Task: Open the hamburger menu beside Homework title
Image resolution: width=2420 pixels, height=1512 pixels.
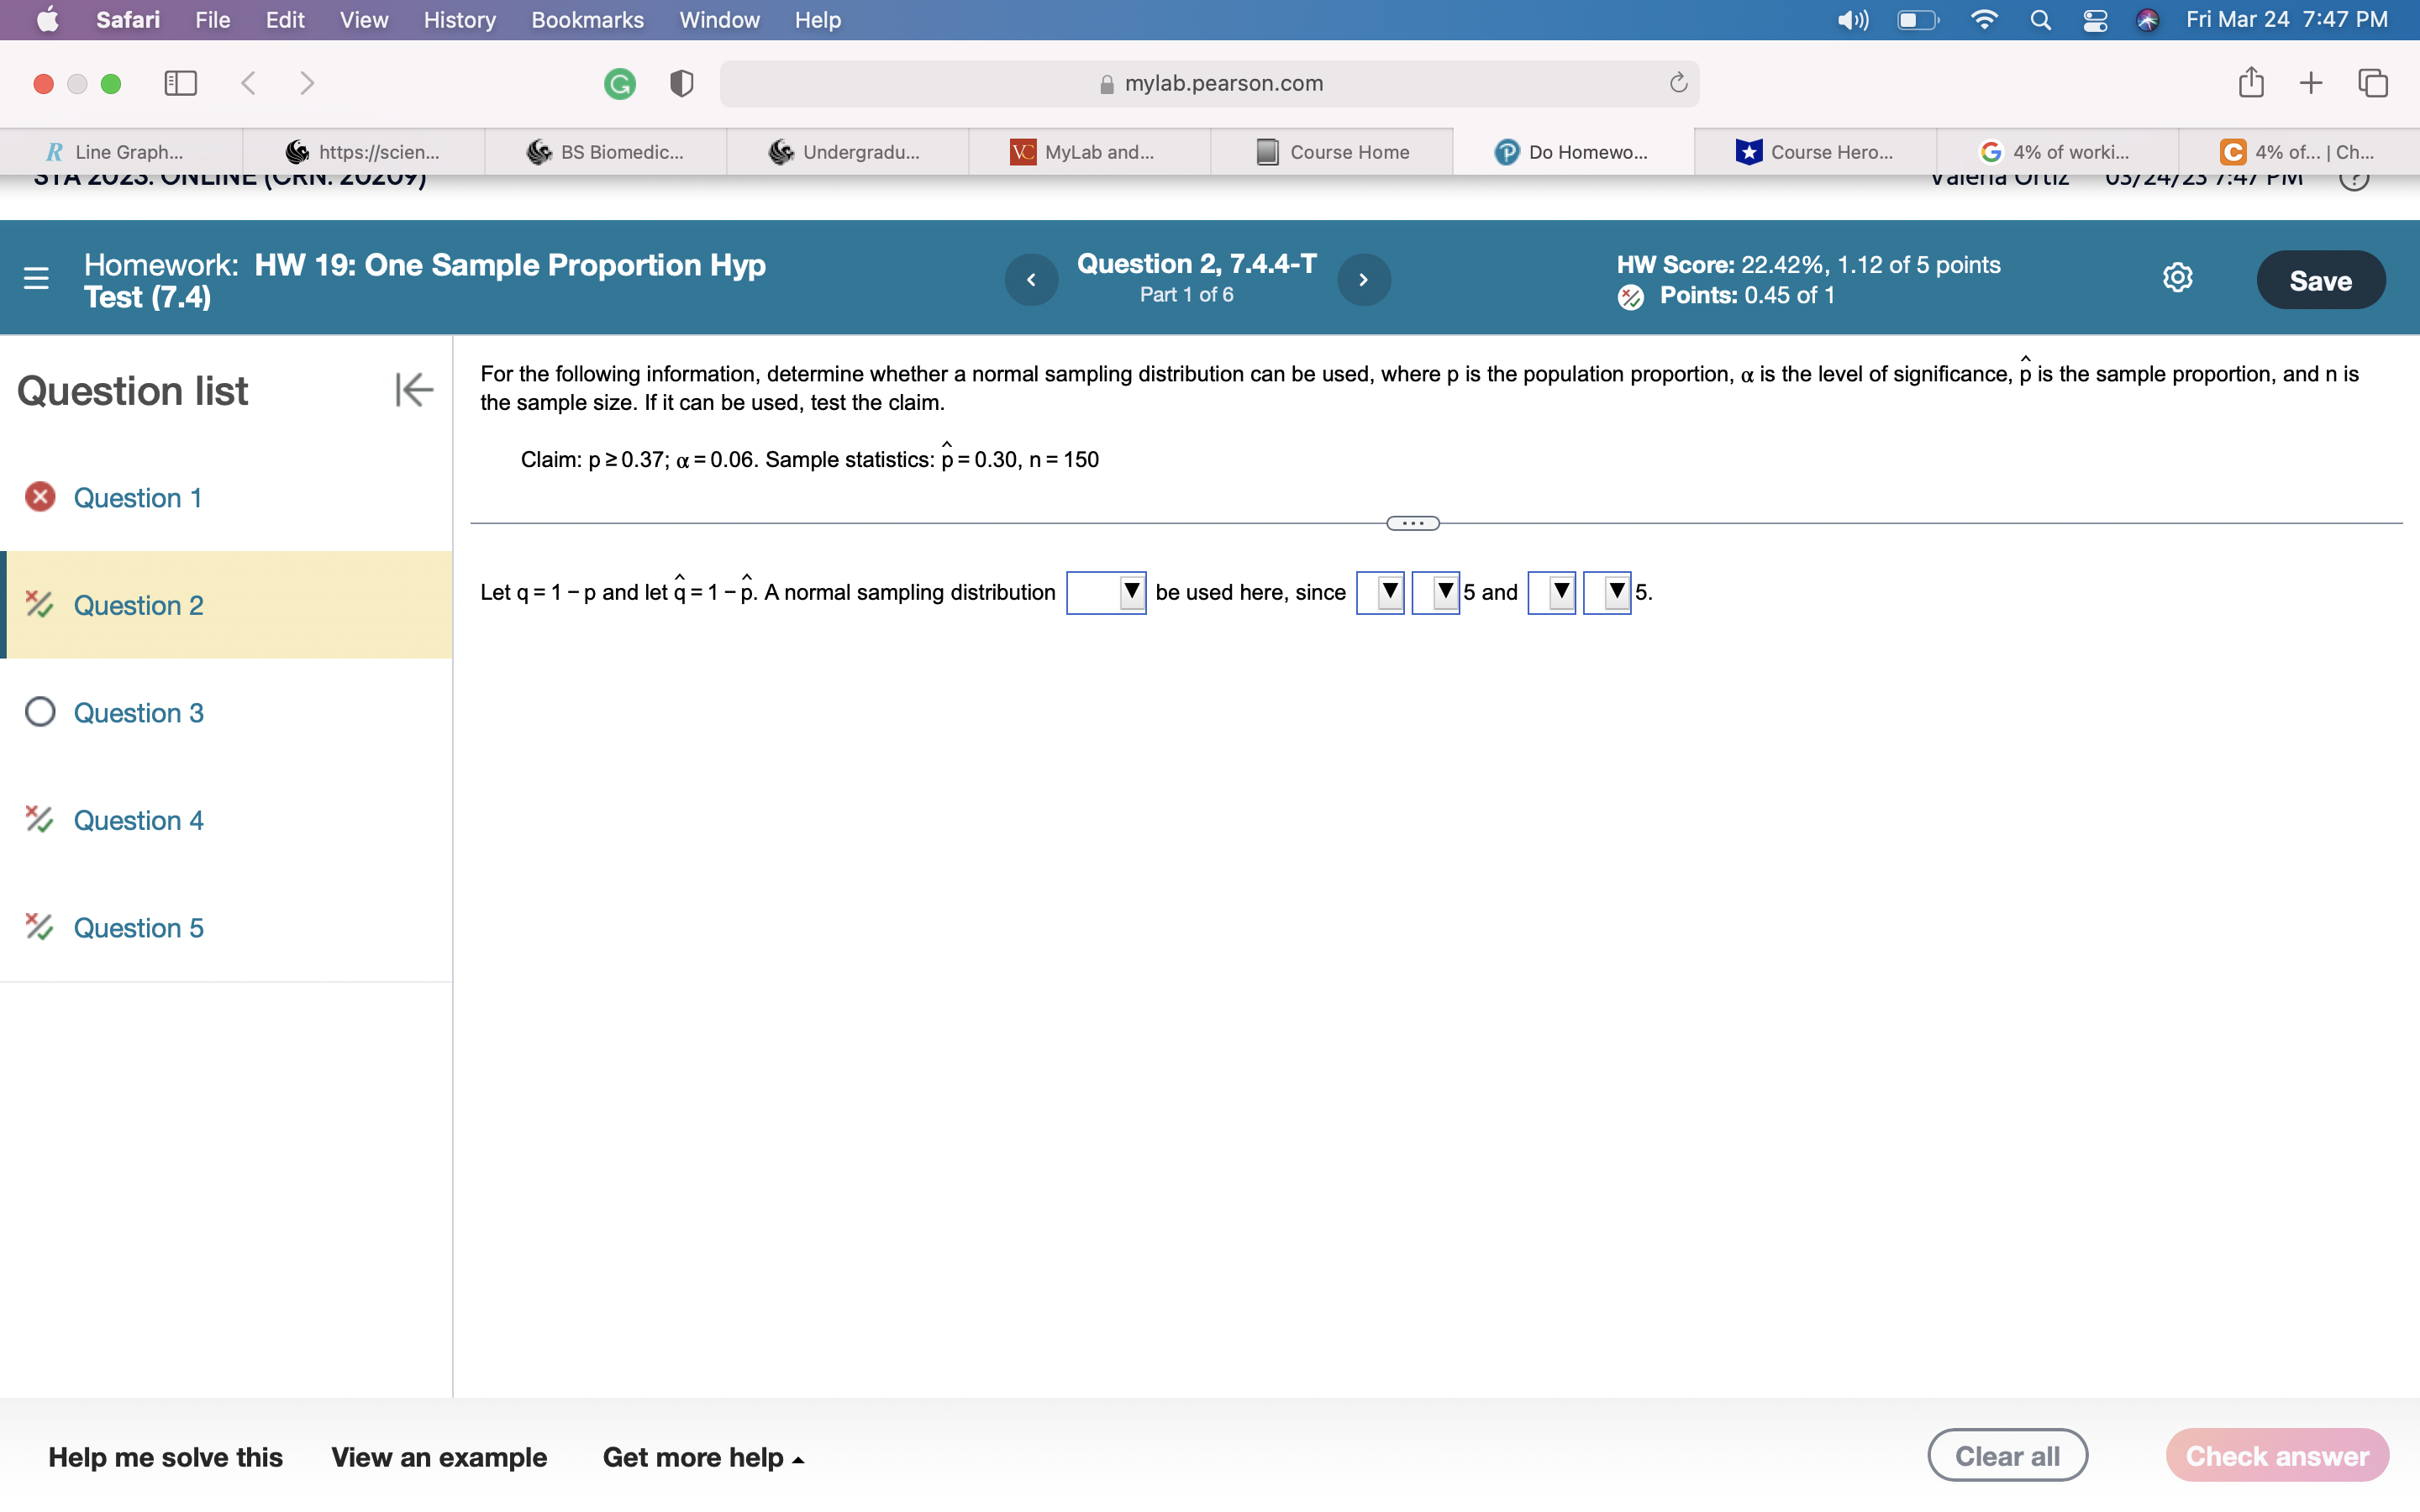Action: coord(36,278)
